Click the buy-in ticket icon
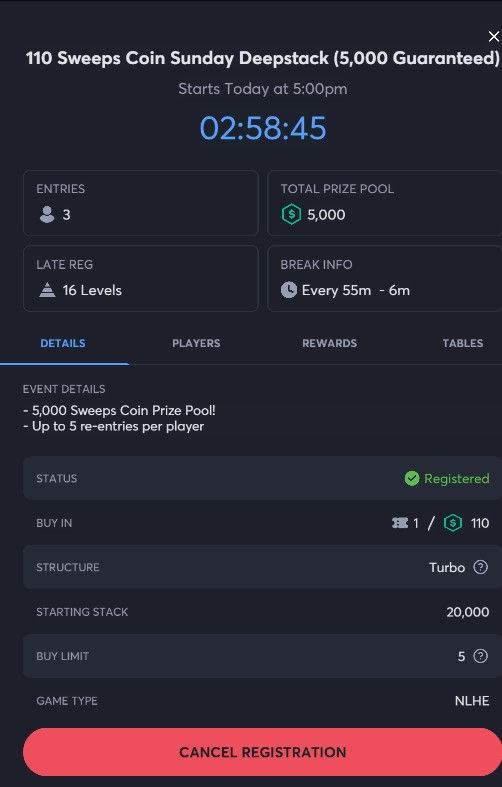 (400, 523)
